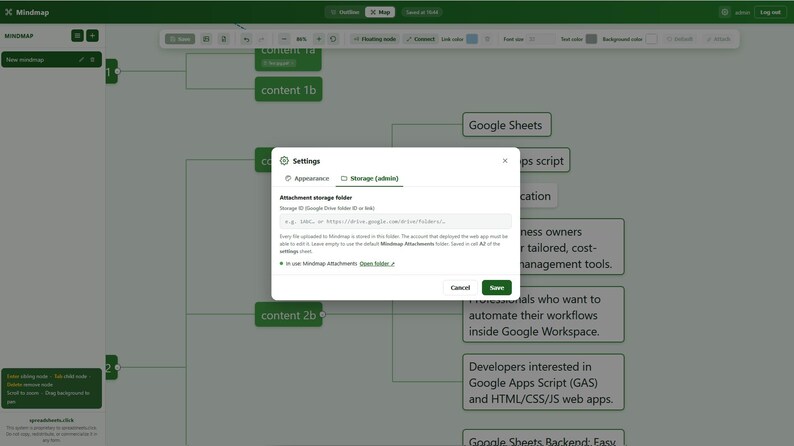Switch to the Appearance tab
794x446 pixels.
(307, 178)
